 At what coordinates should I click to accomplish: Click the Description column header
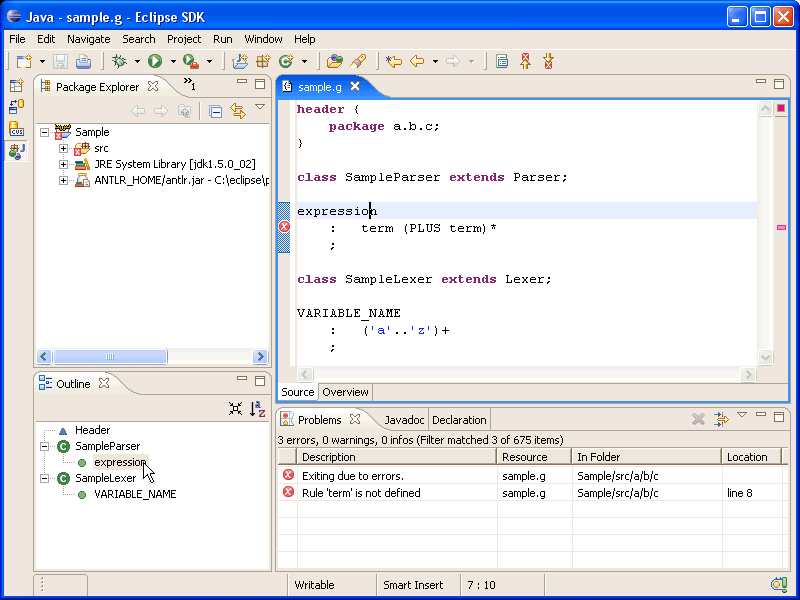[x=328, y=457]
